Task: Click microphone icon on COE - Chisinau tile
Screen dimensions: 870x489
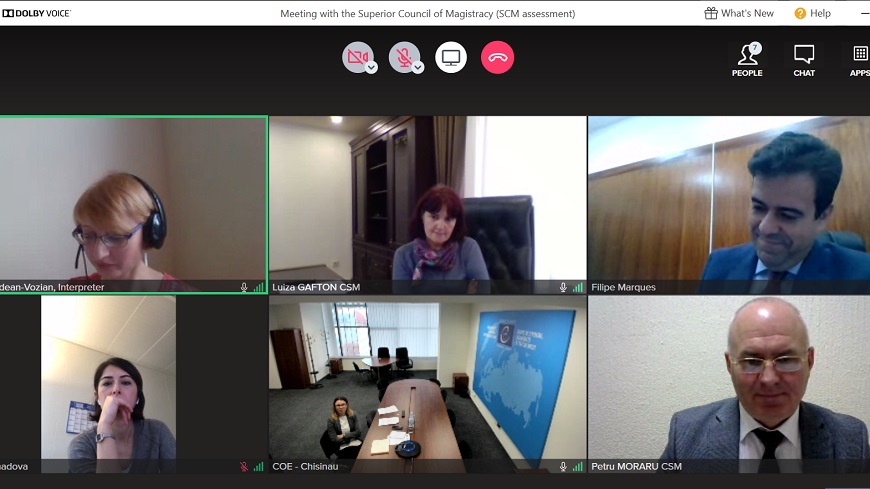Action: coord(563,466)
